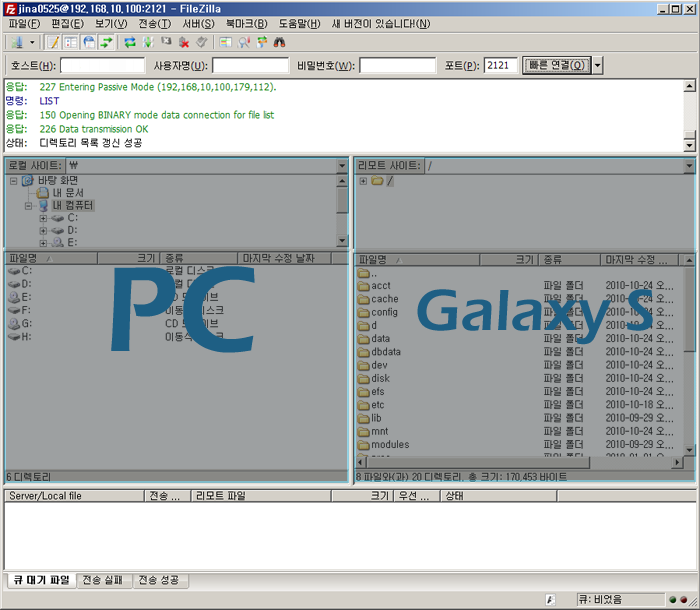Click the cancel current operation icon
This screenshot has width=700, height=610.
166,42
